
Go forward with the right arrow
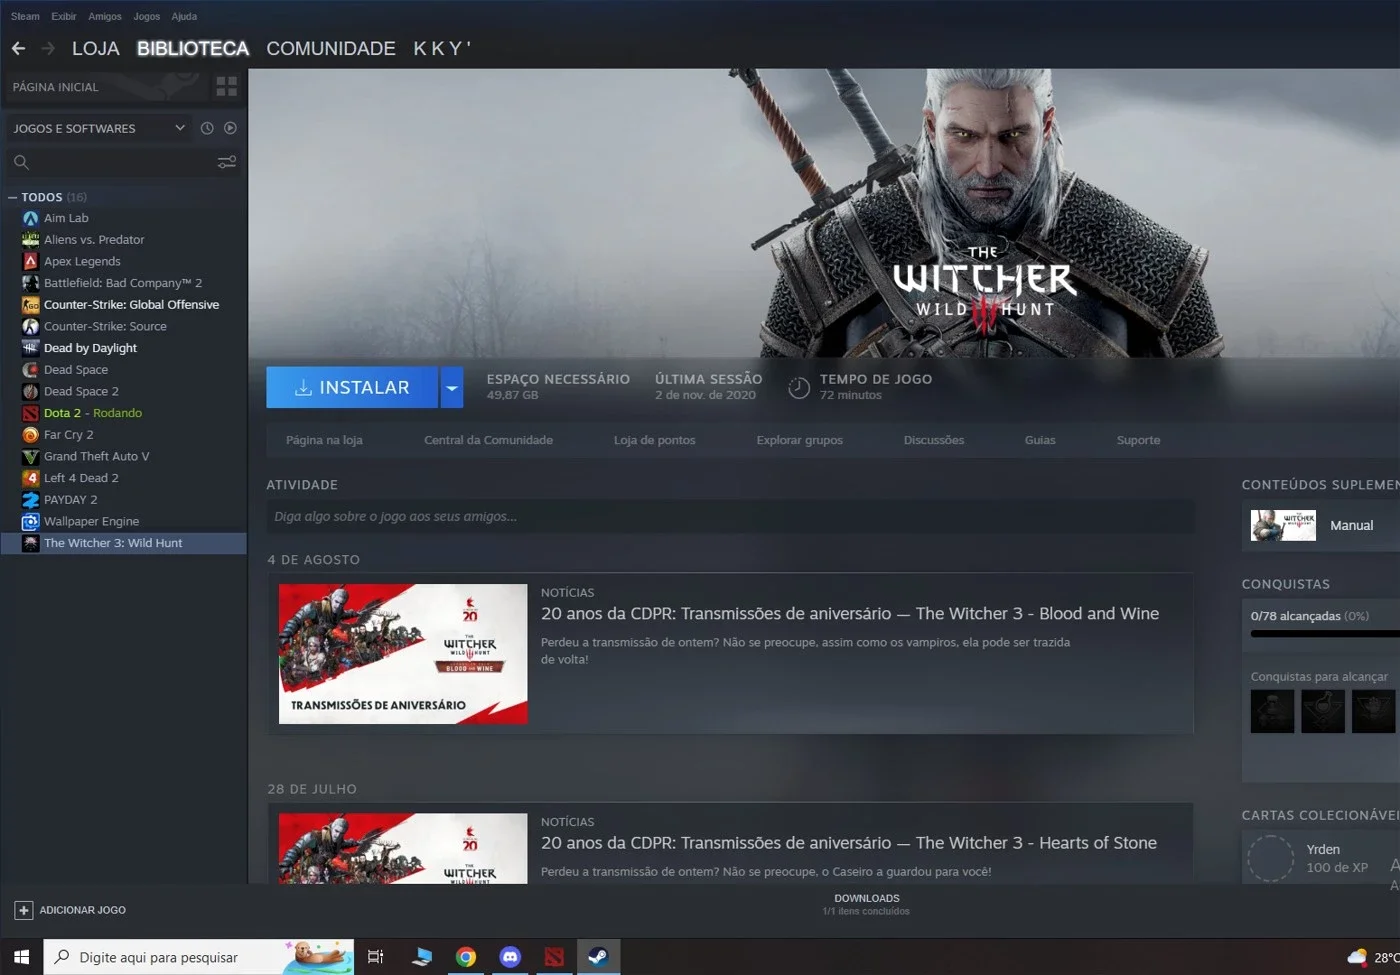48,48
